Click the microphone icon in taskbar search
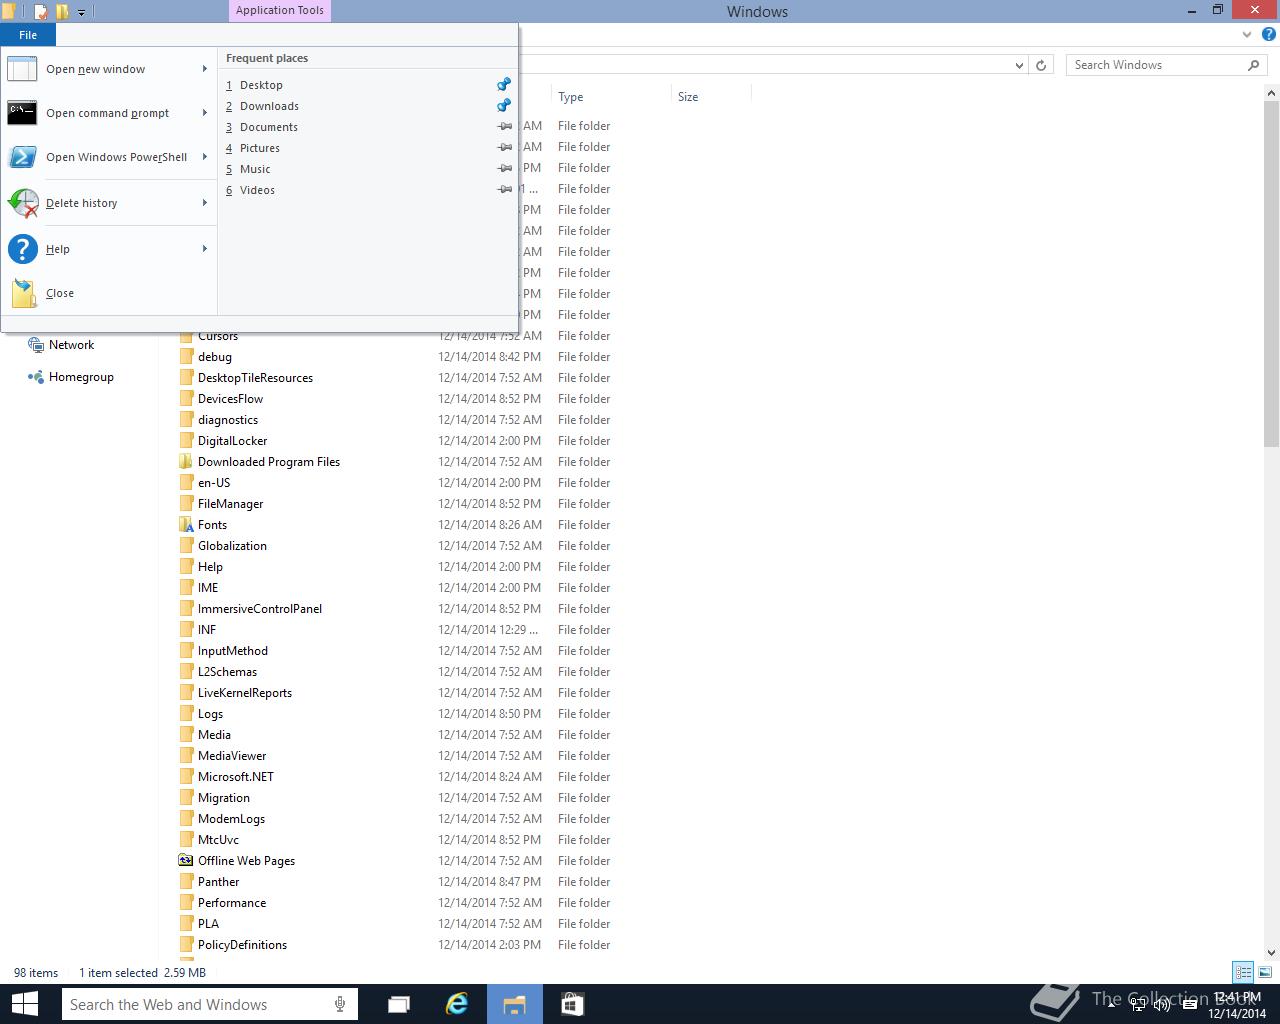This screenshot has height=1024, width=1280. (341, 1004)
